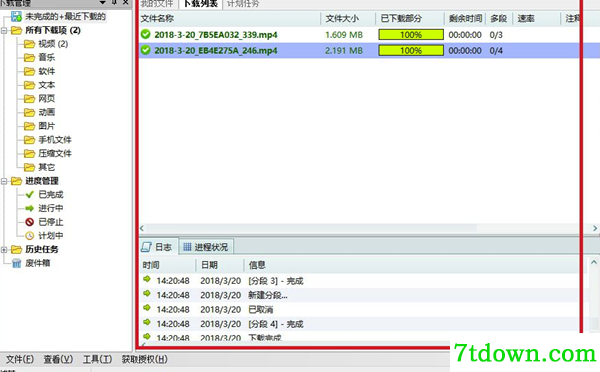Viewport: 600px width, 372px height.
Task: Click the 历史任务 folder icon
Action: click(16, 250)
